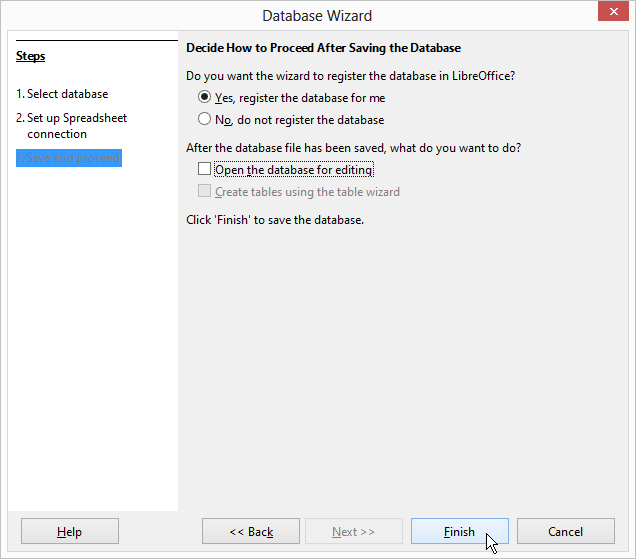Click the underlined Steps heading

tap(30, 56)
